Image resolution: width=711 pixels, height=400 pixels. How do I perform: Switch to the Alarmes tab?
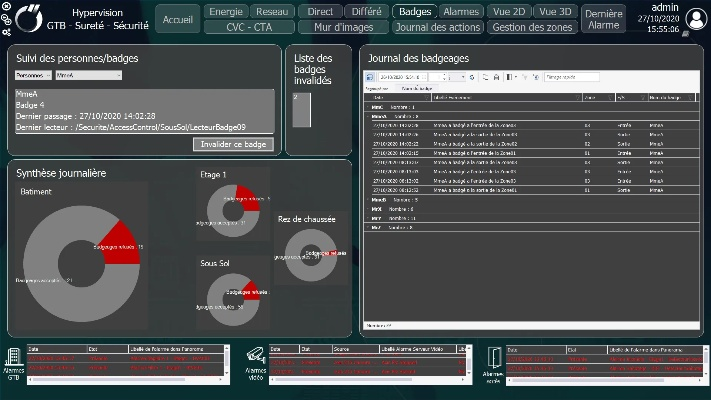pos(461,11)
